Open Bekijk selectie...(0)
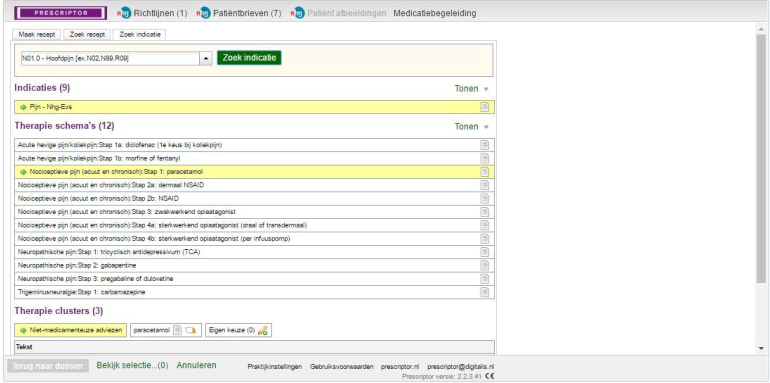Image resolution: width=770 pixels, height=383 pixels. tap(133, 365)
